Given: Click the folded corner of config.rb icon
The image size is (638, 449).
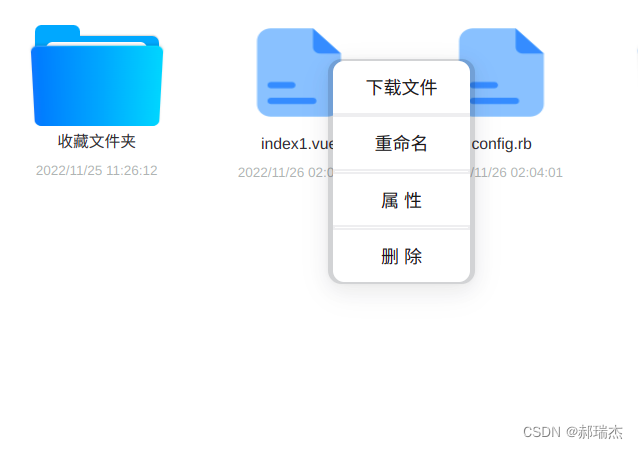Looking at the screenshot, I should [529, 41].
